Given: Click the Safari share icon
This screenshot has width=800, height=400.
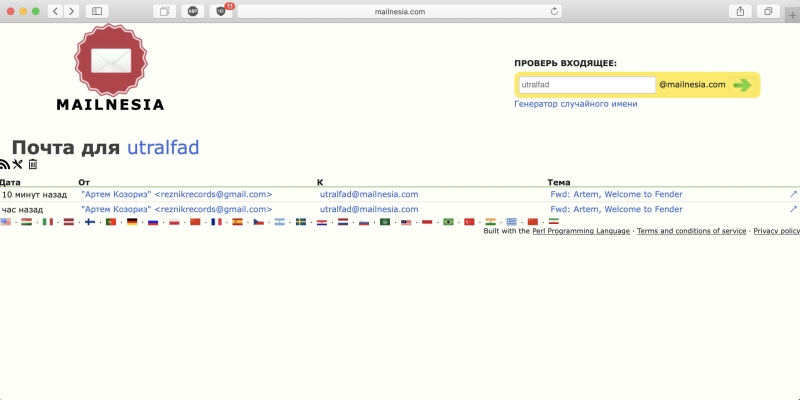Looking at the screenshot, I should [x=741, y=11].
